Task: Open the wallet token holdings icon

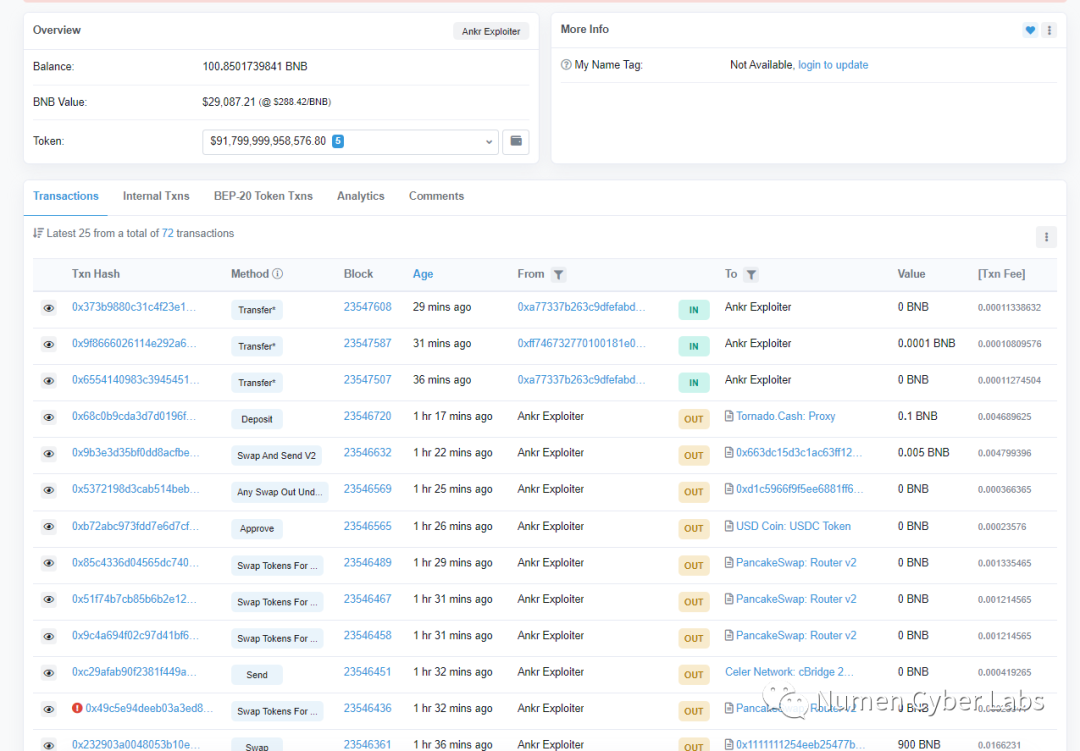Action: (516, 141)
